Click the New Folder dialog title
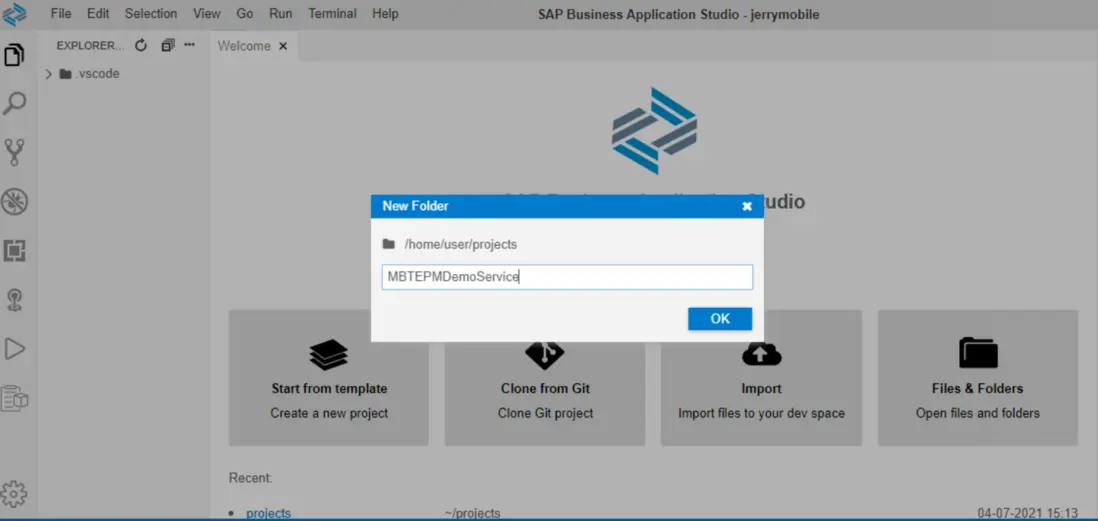The width and height of the screenshot is (1098, 521). click(415, 206)
